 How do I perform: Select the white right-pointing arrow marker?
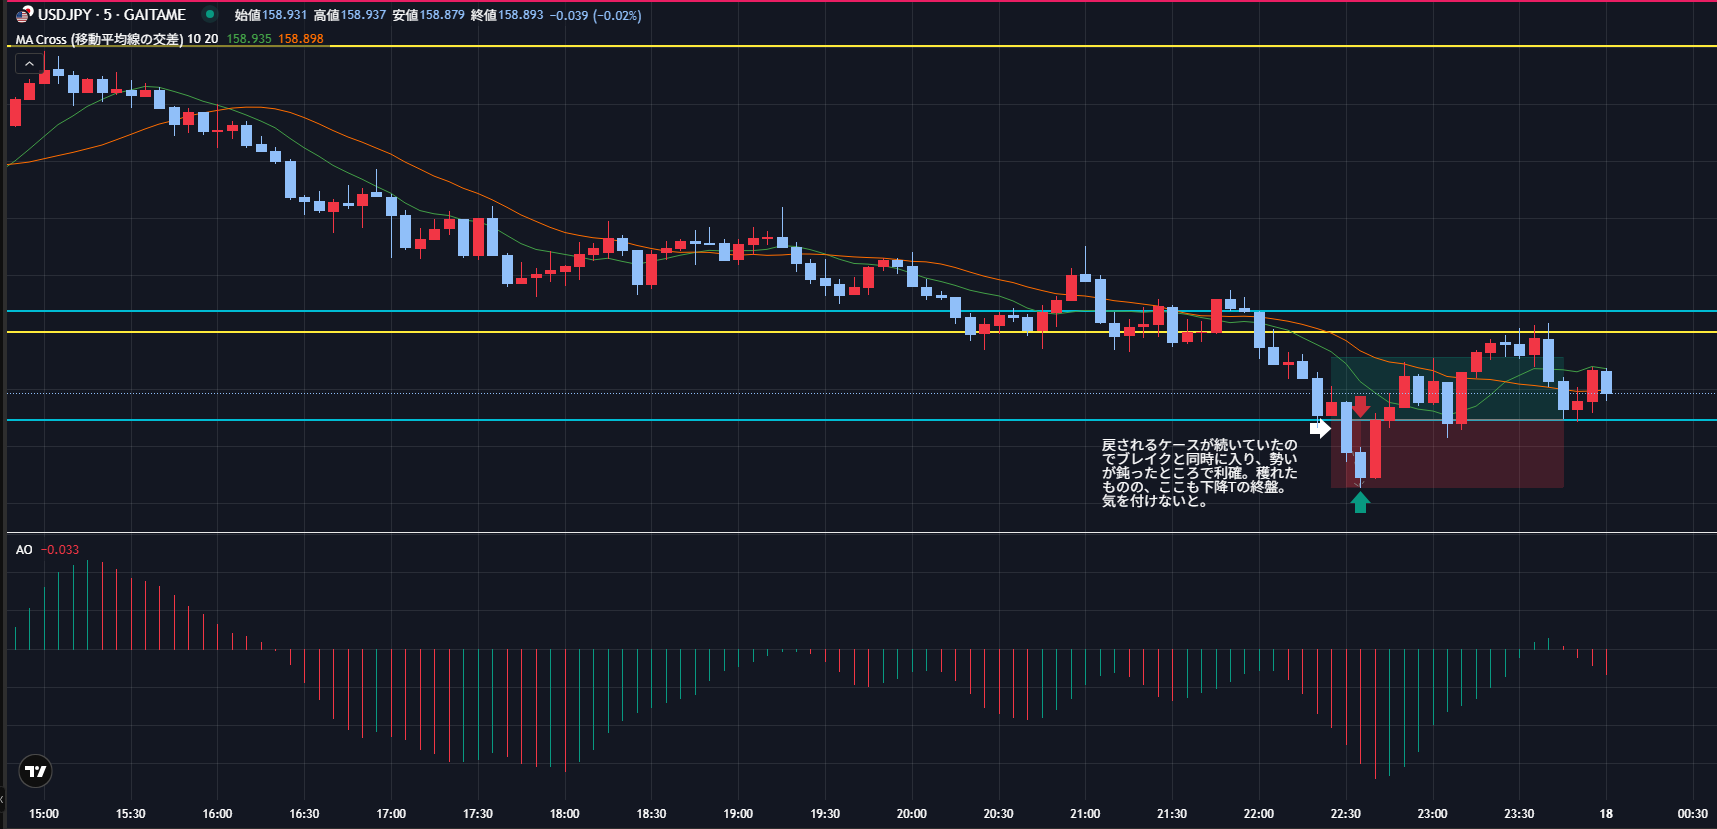tap(1320, 429)
